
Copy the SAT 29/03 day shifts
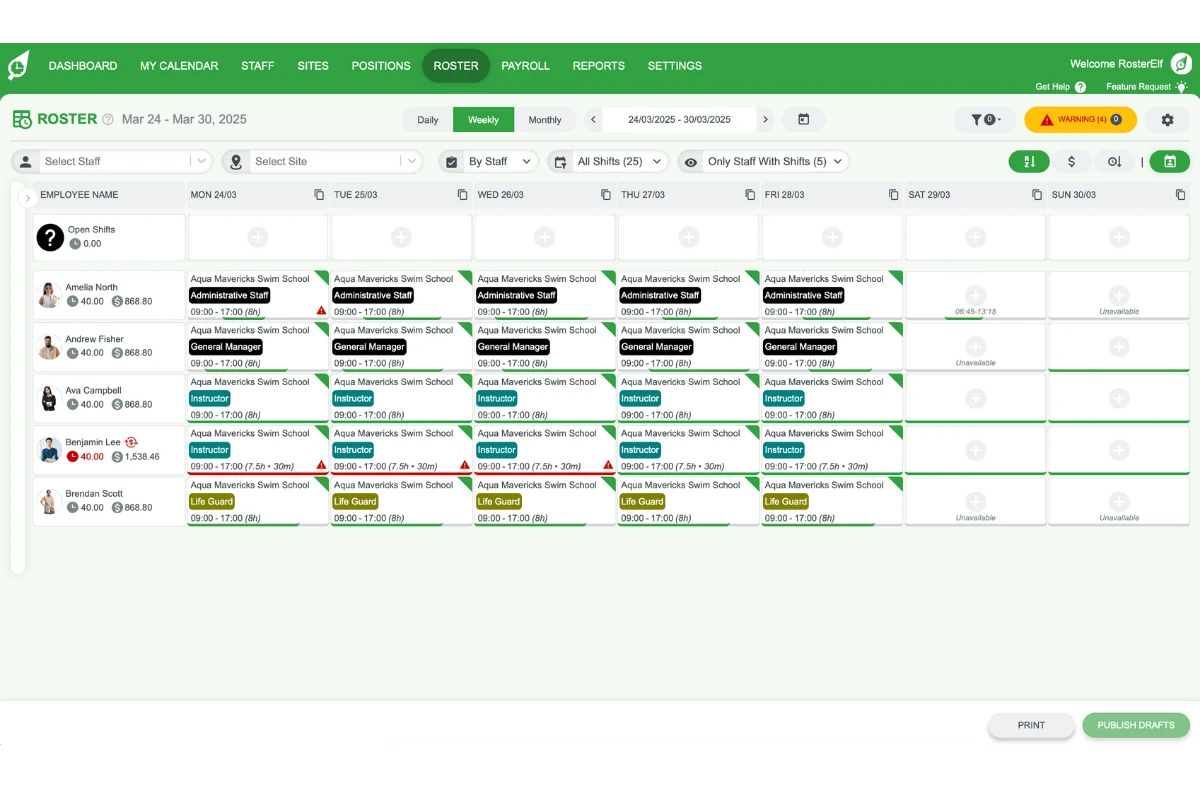point(1037,195)
